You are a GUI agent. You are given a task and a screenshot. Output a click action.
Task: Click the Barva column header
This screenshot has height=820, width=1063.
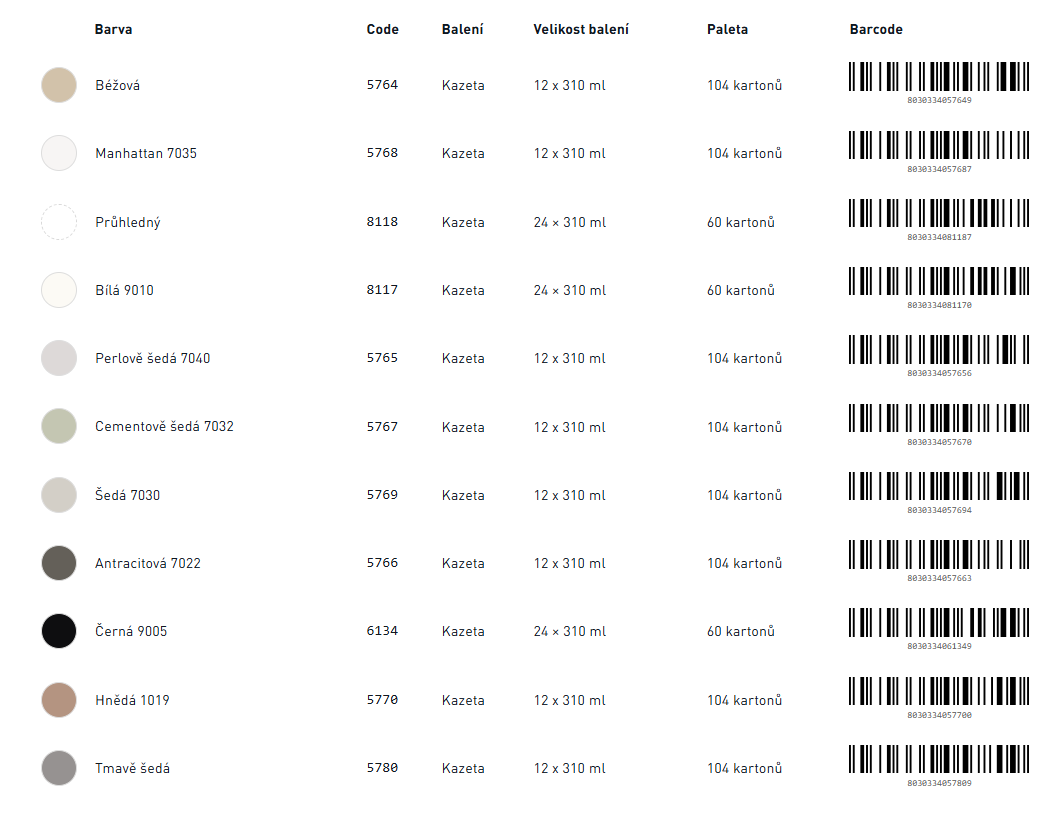pyautogui.click(x=113, y=29)
